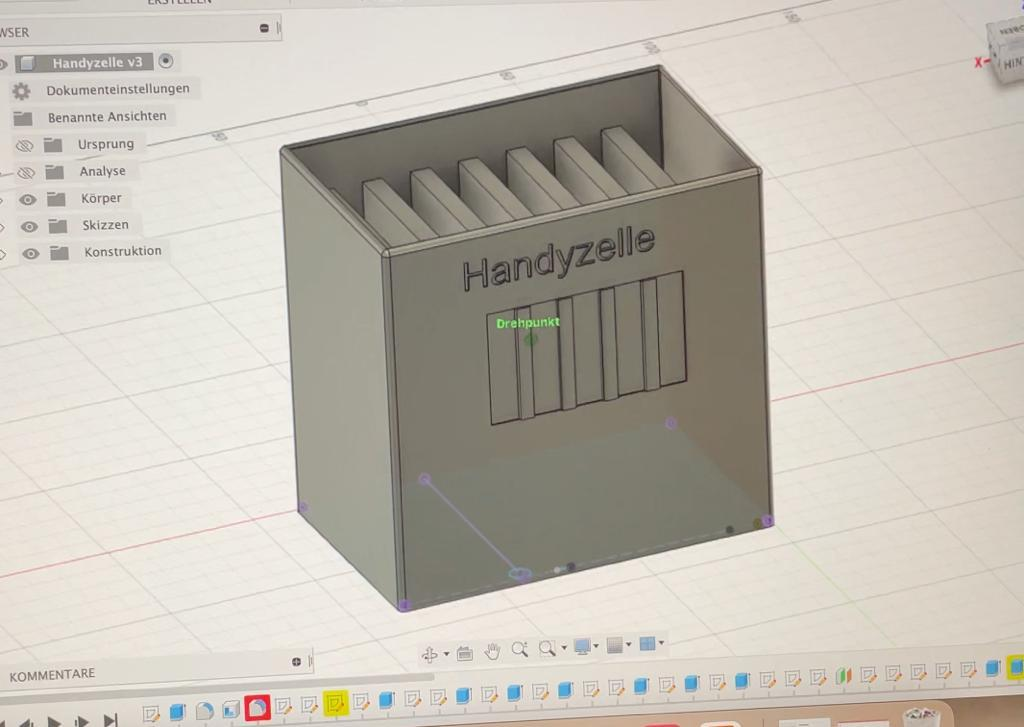Open the zoom options dropdown arrow
Screen dimensions: 1024x727
[564, 648]
